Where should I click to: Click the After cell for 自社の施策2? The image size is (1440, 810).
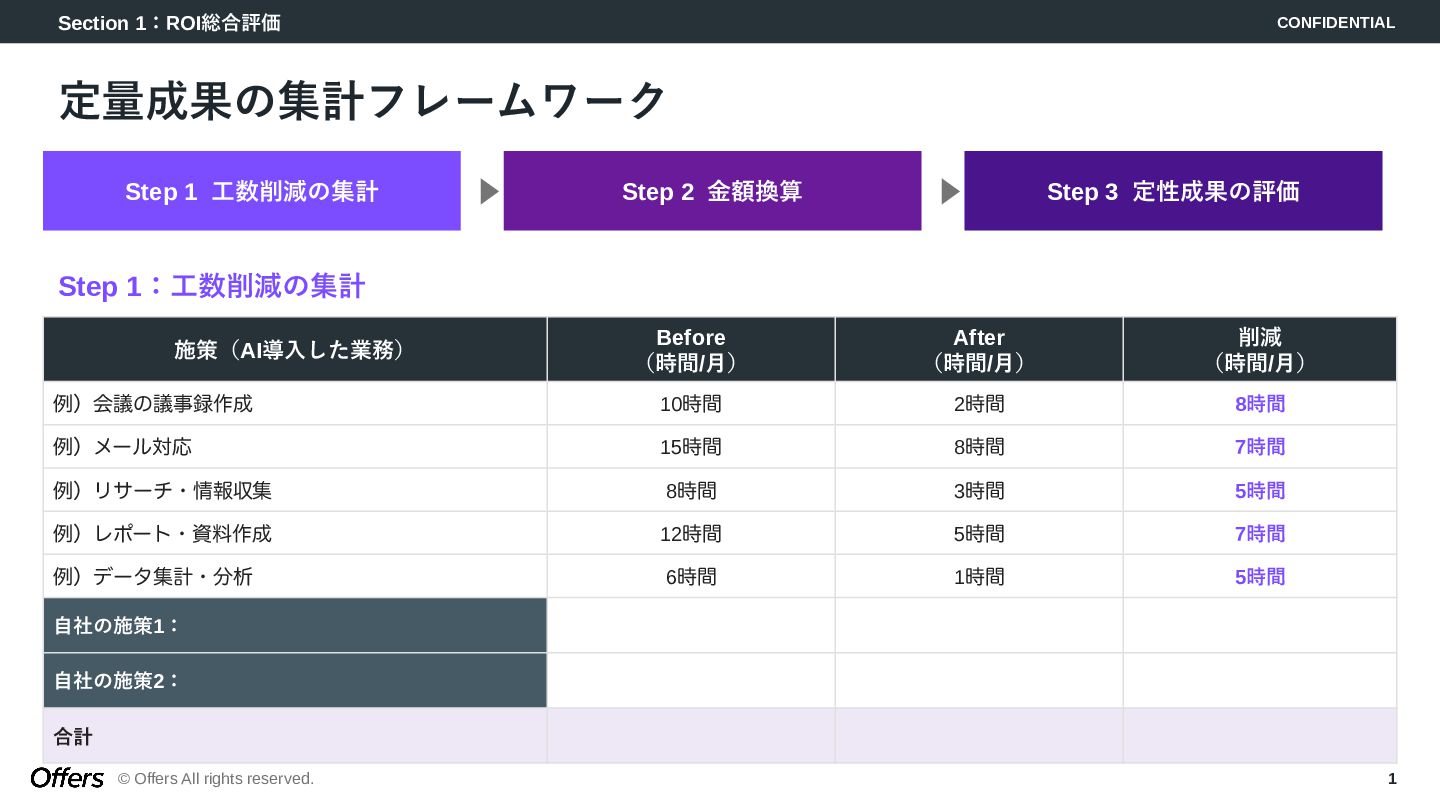point(979,681)
